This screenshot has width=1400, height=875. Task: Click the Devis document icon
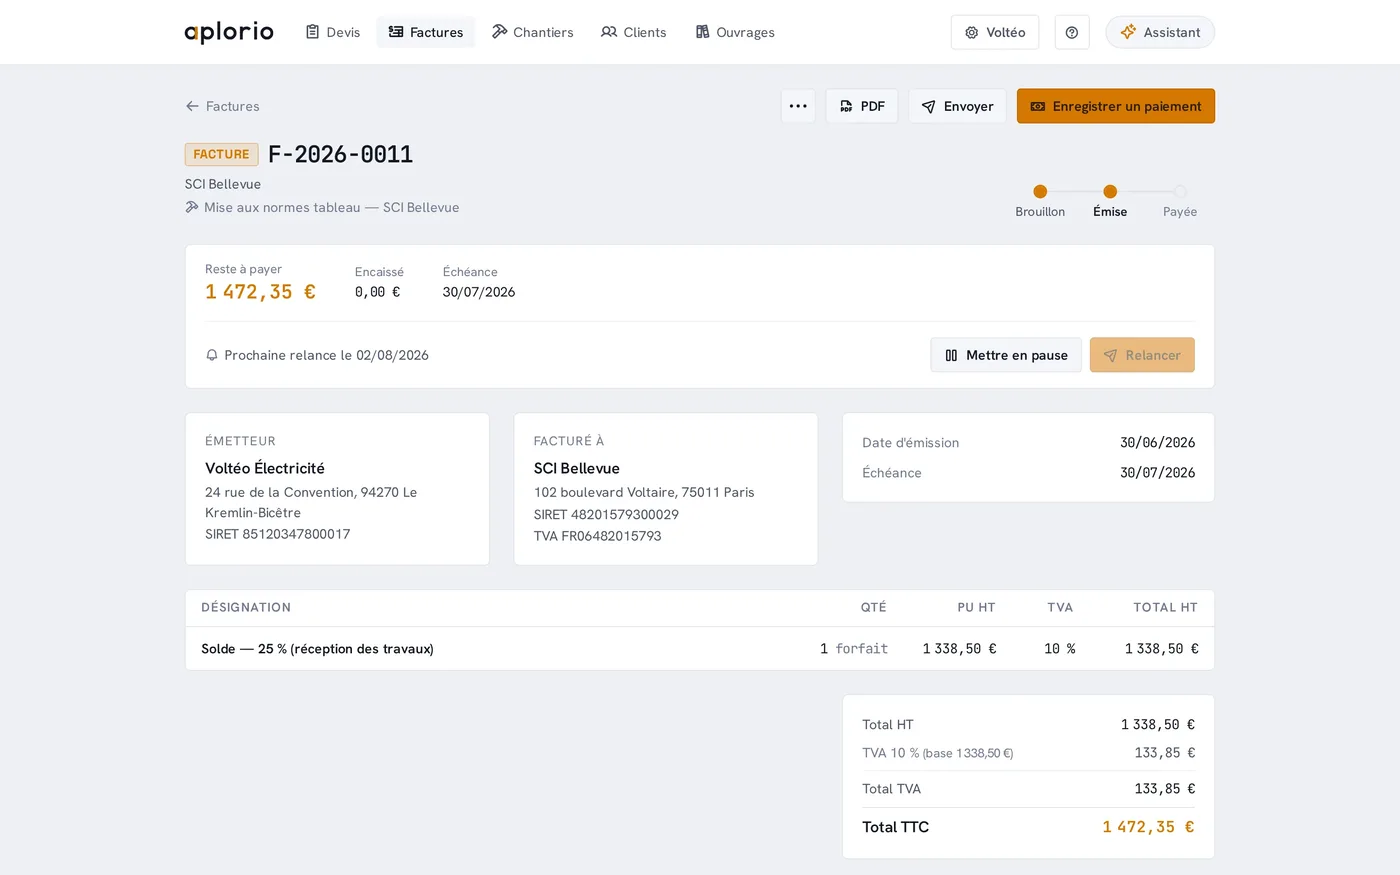tap(313, 32)
